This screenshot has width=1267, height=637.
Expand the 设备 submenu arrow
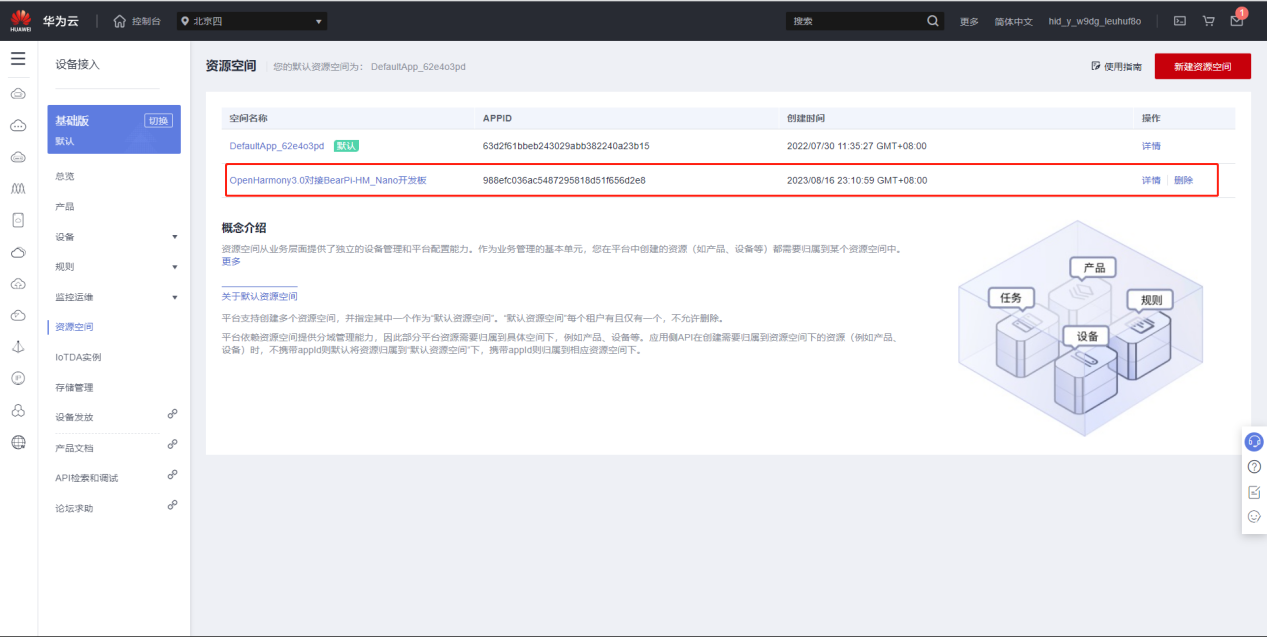(175, 237)
